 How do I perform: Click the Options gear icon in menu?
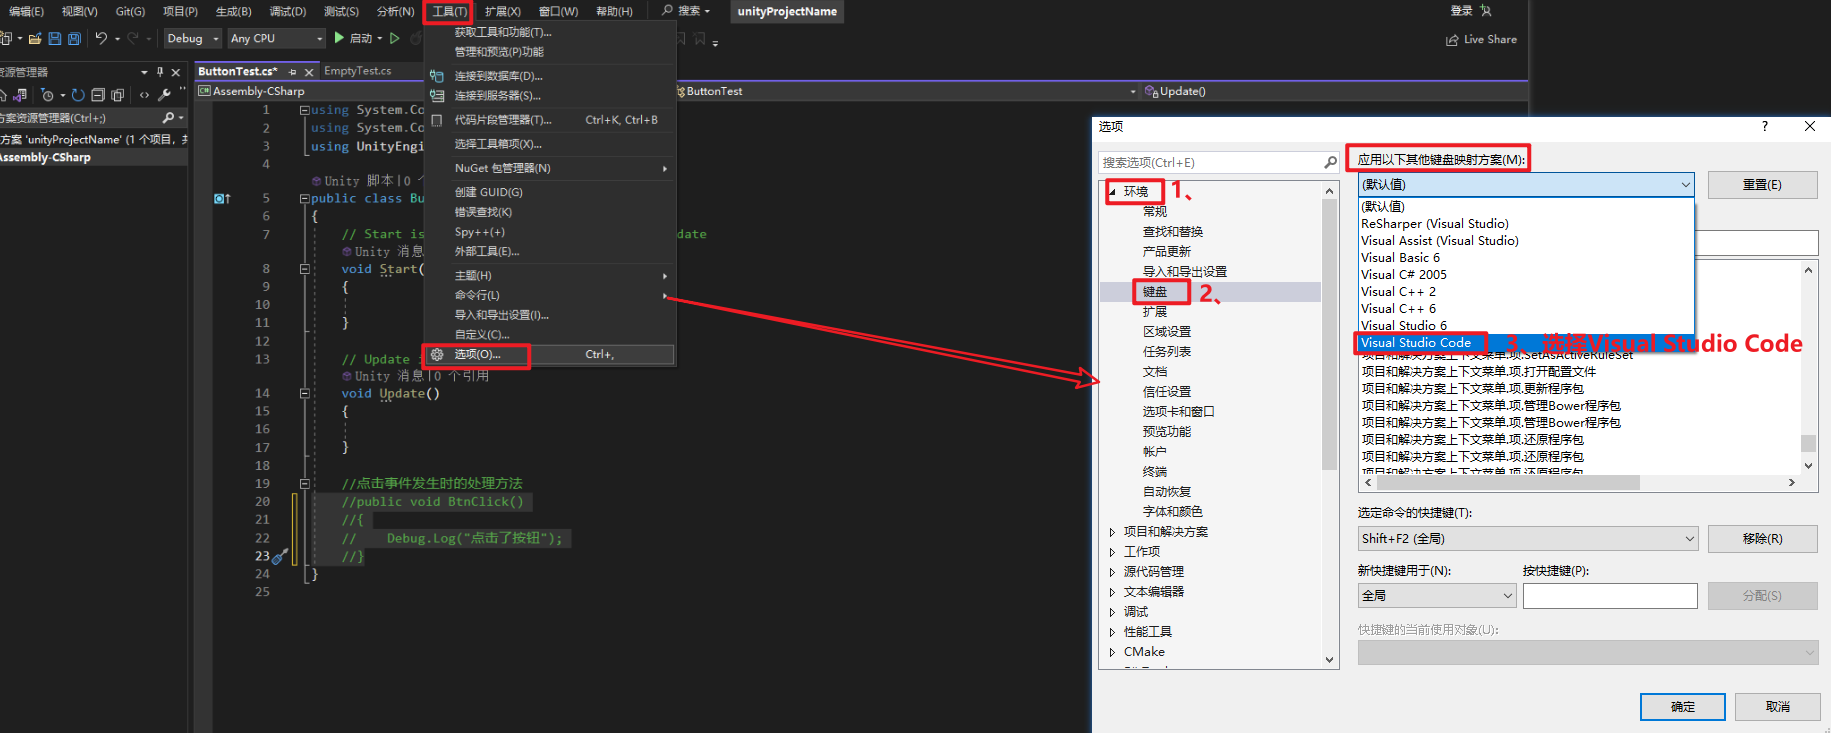point(437,354)
